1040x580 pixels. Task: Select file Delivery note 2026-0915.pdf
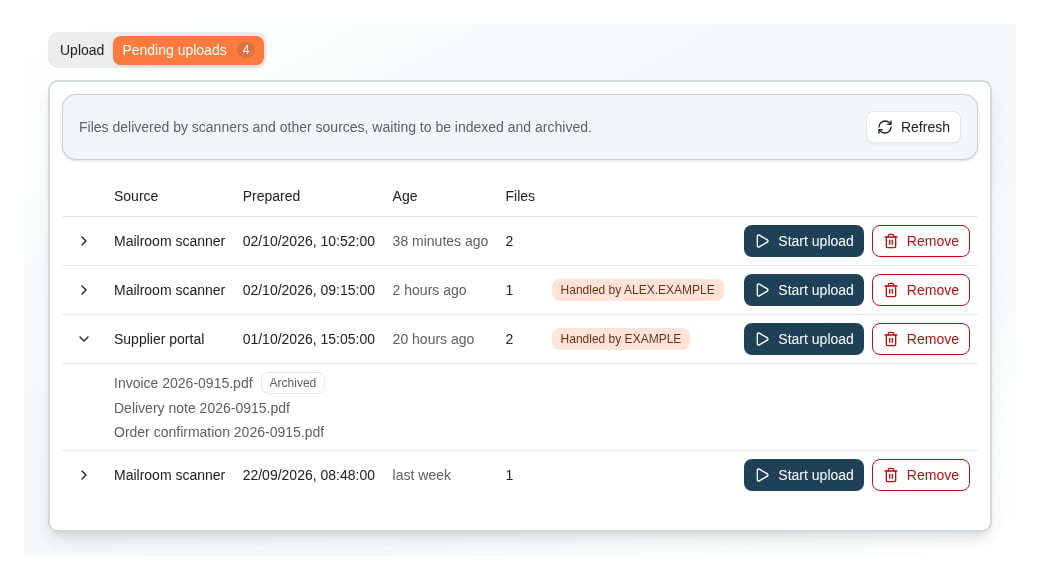click(202, 408)
